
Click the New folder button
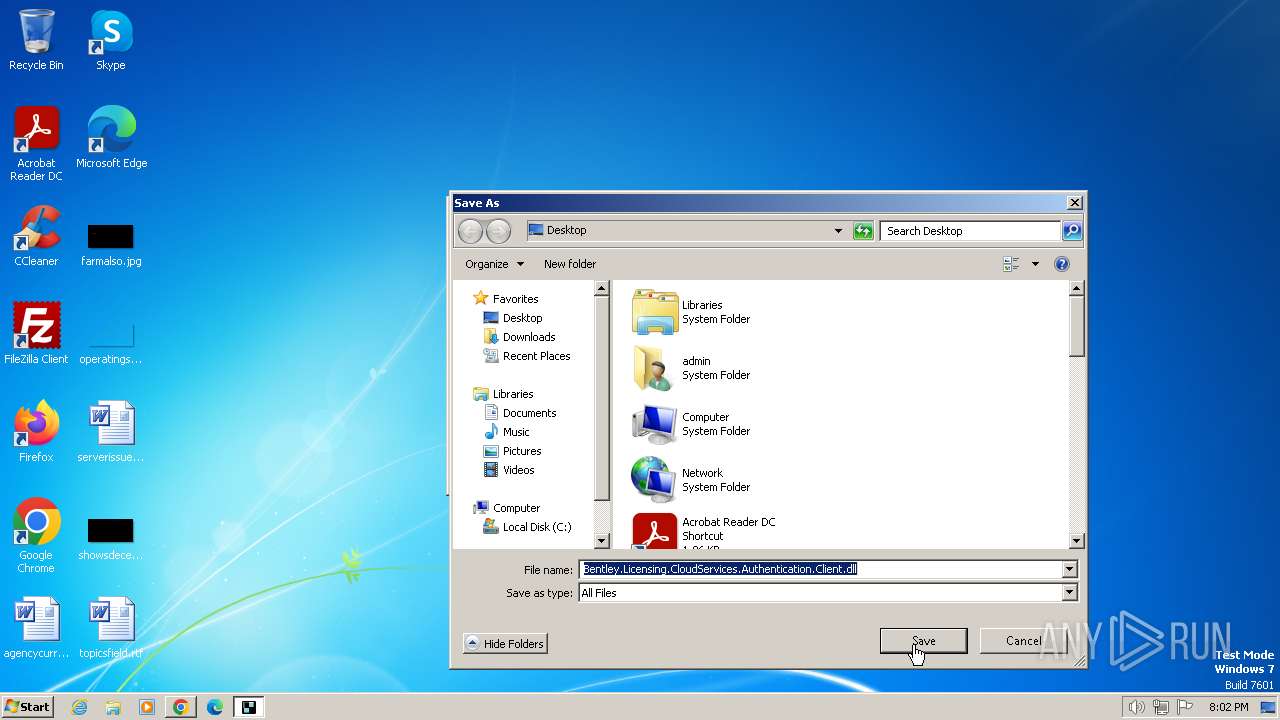[x=570, y=264]
